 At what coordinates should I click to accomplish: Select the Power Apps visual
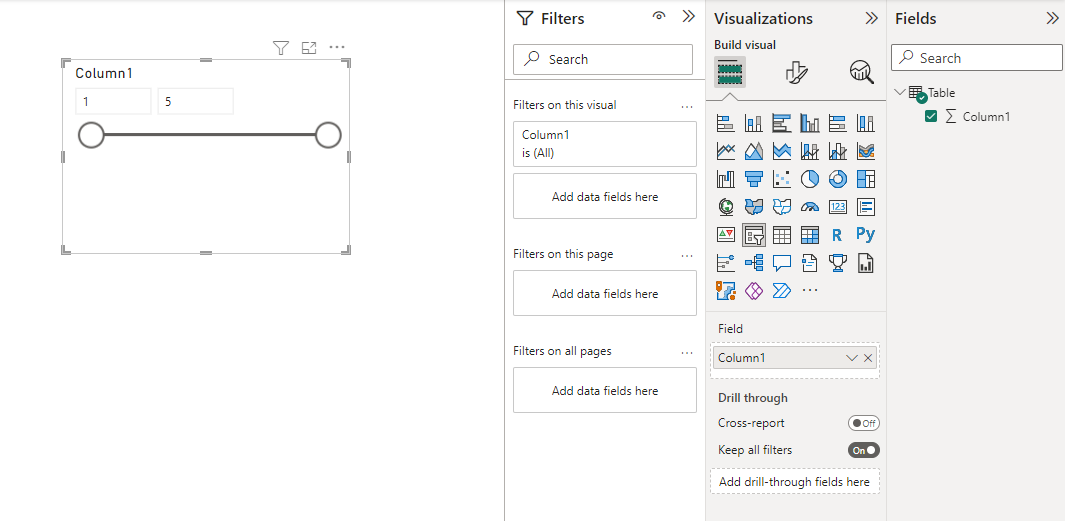click(754, 291)
